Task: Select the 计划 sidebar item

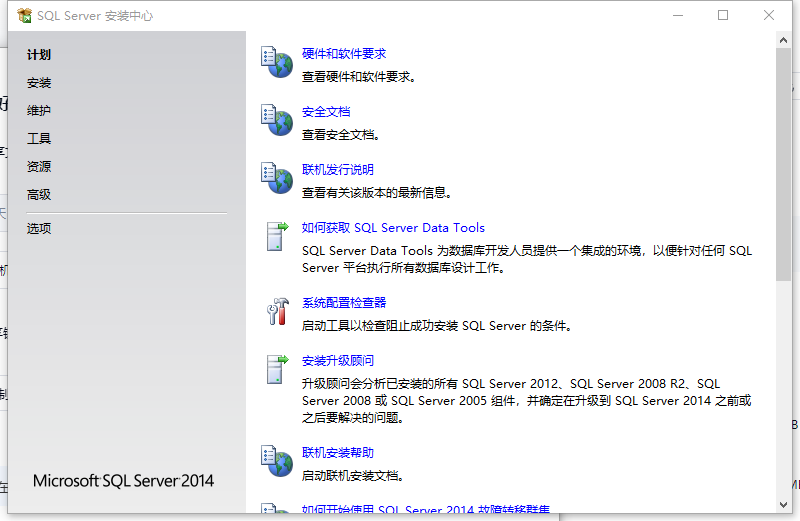Action: [x=39, y=55]
